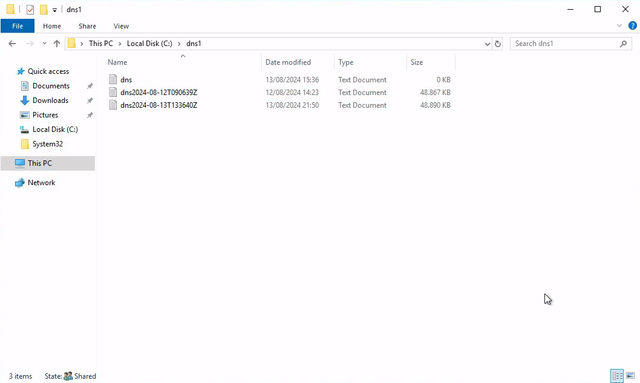Click the Back navigation arrow

tap(12, 44)
